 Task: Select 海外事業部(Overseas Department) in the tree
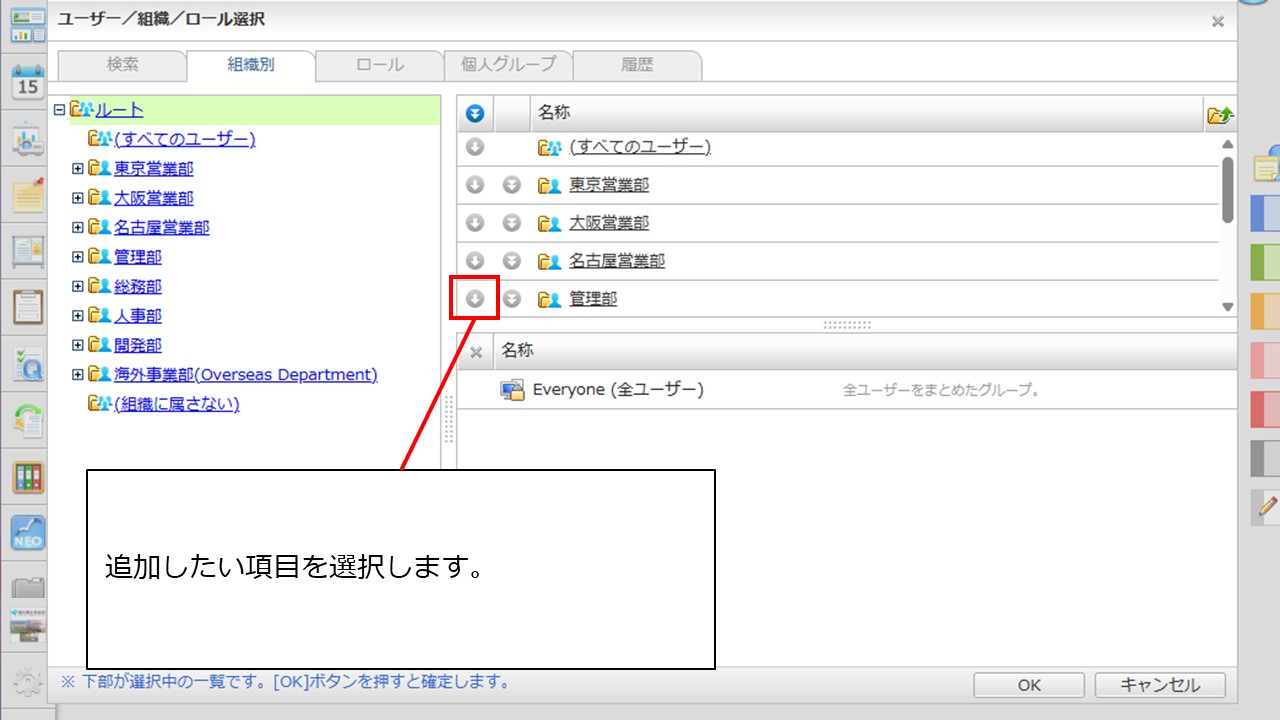(x=246, y=374)
